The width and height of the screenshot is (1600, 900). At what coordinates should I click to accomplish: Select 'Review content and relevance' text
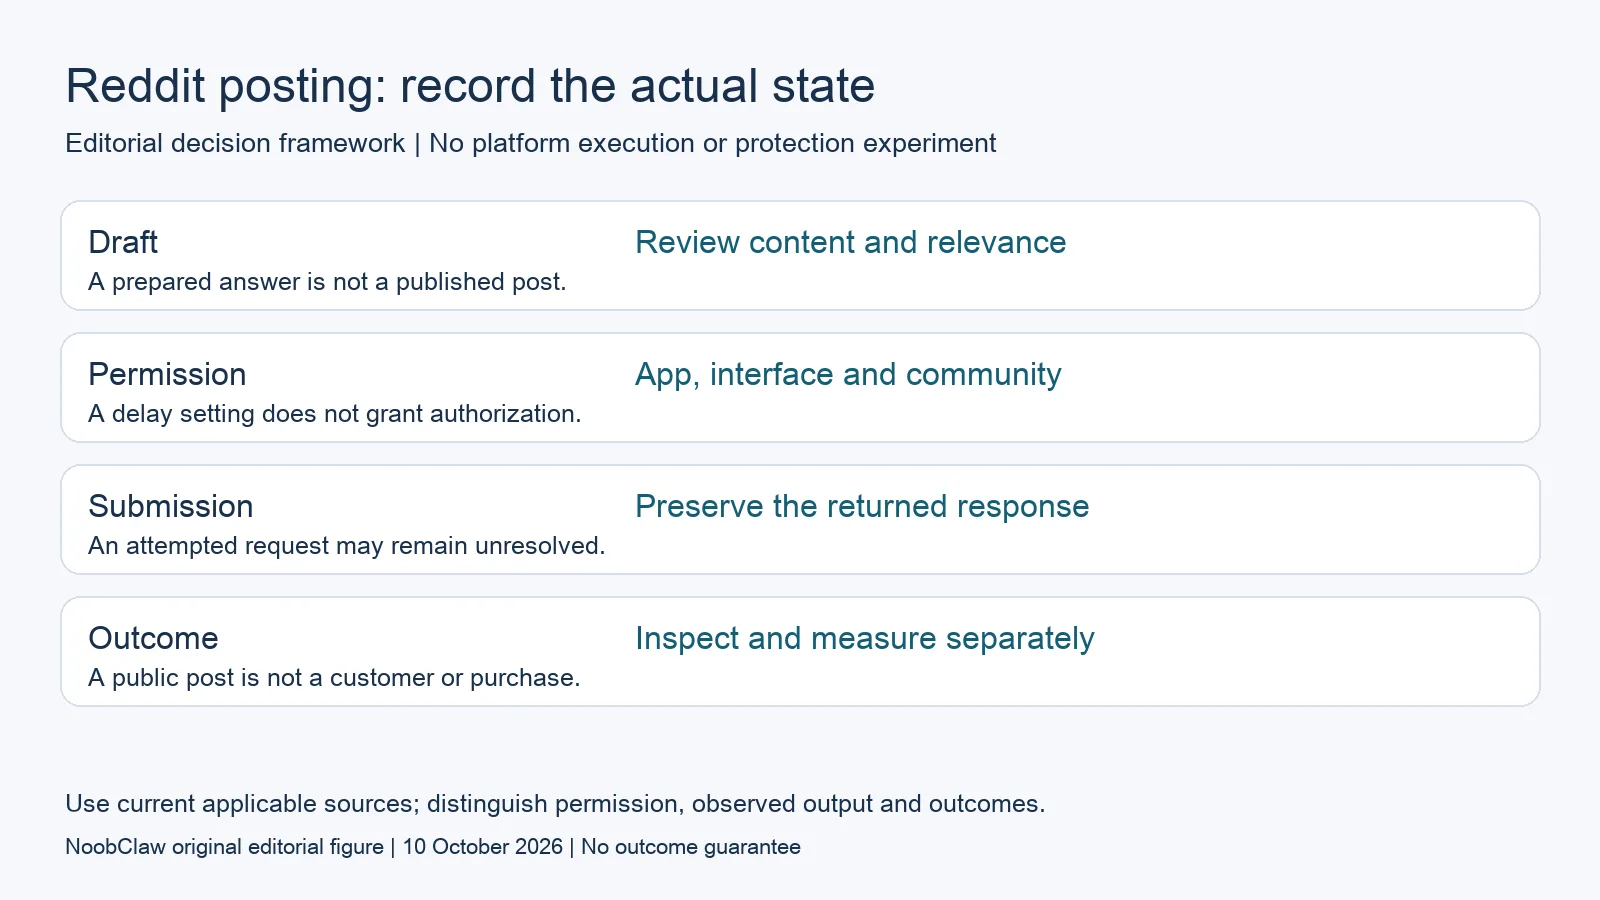tap(851, 242)
